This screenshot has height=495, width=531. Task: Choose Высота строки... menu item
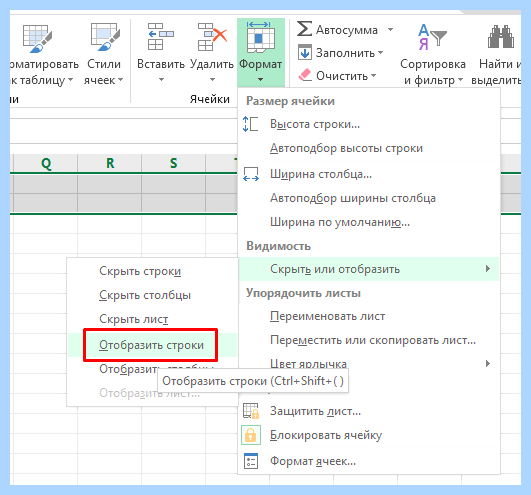pyautogui.click(x=369, y=124)
